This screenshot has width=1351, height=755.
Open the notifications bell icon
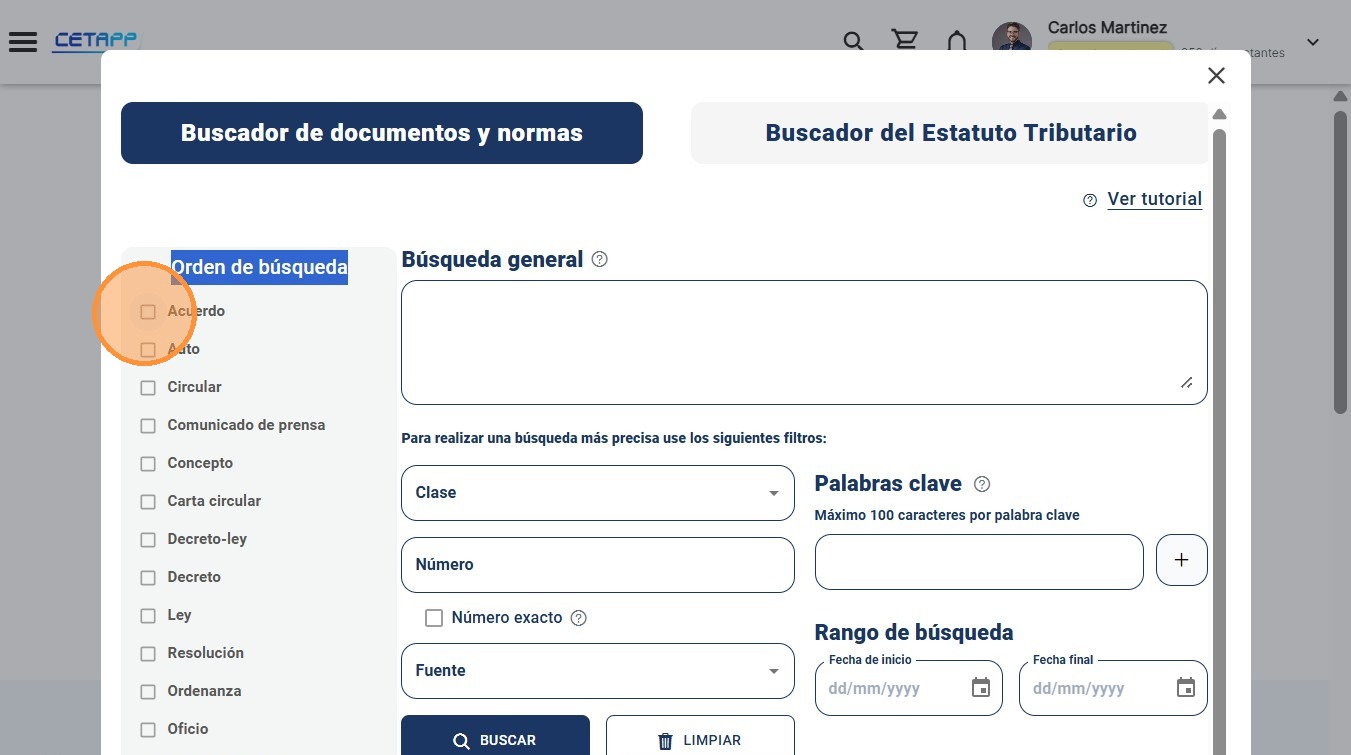[x=957, y=41]
